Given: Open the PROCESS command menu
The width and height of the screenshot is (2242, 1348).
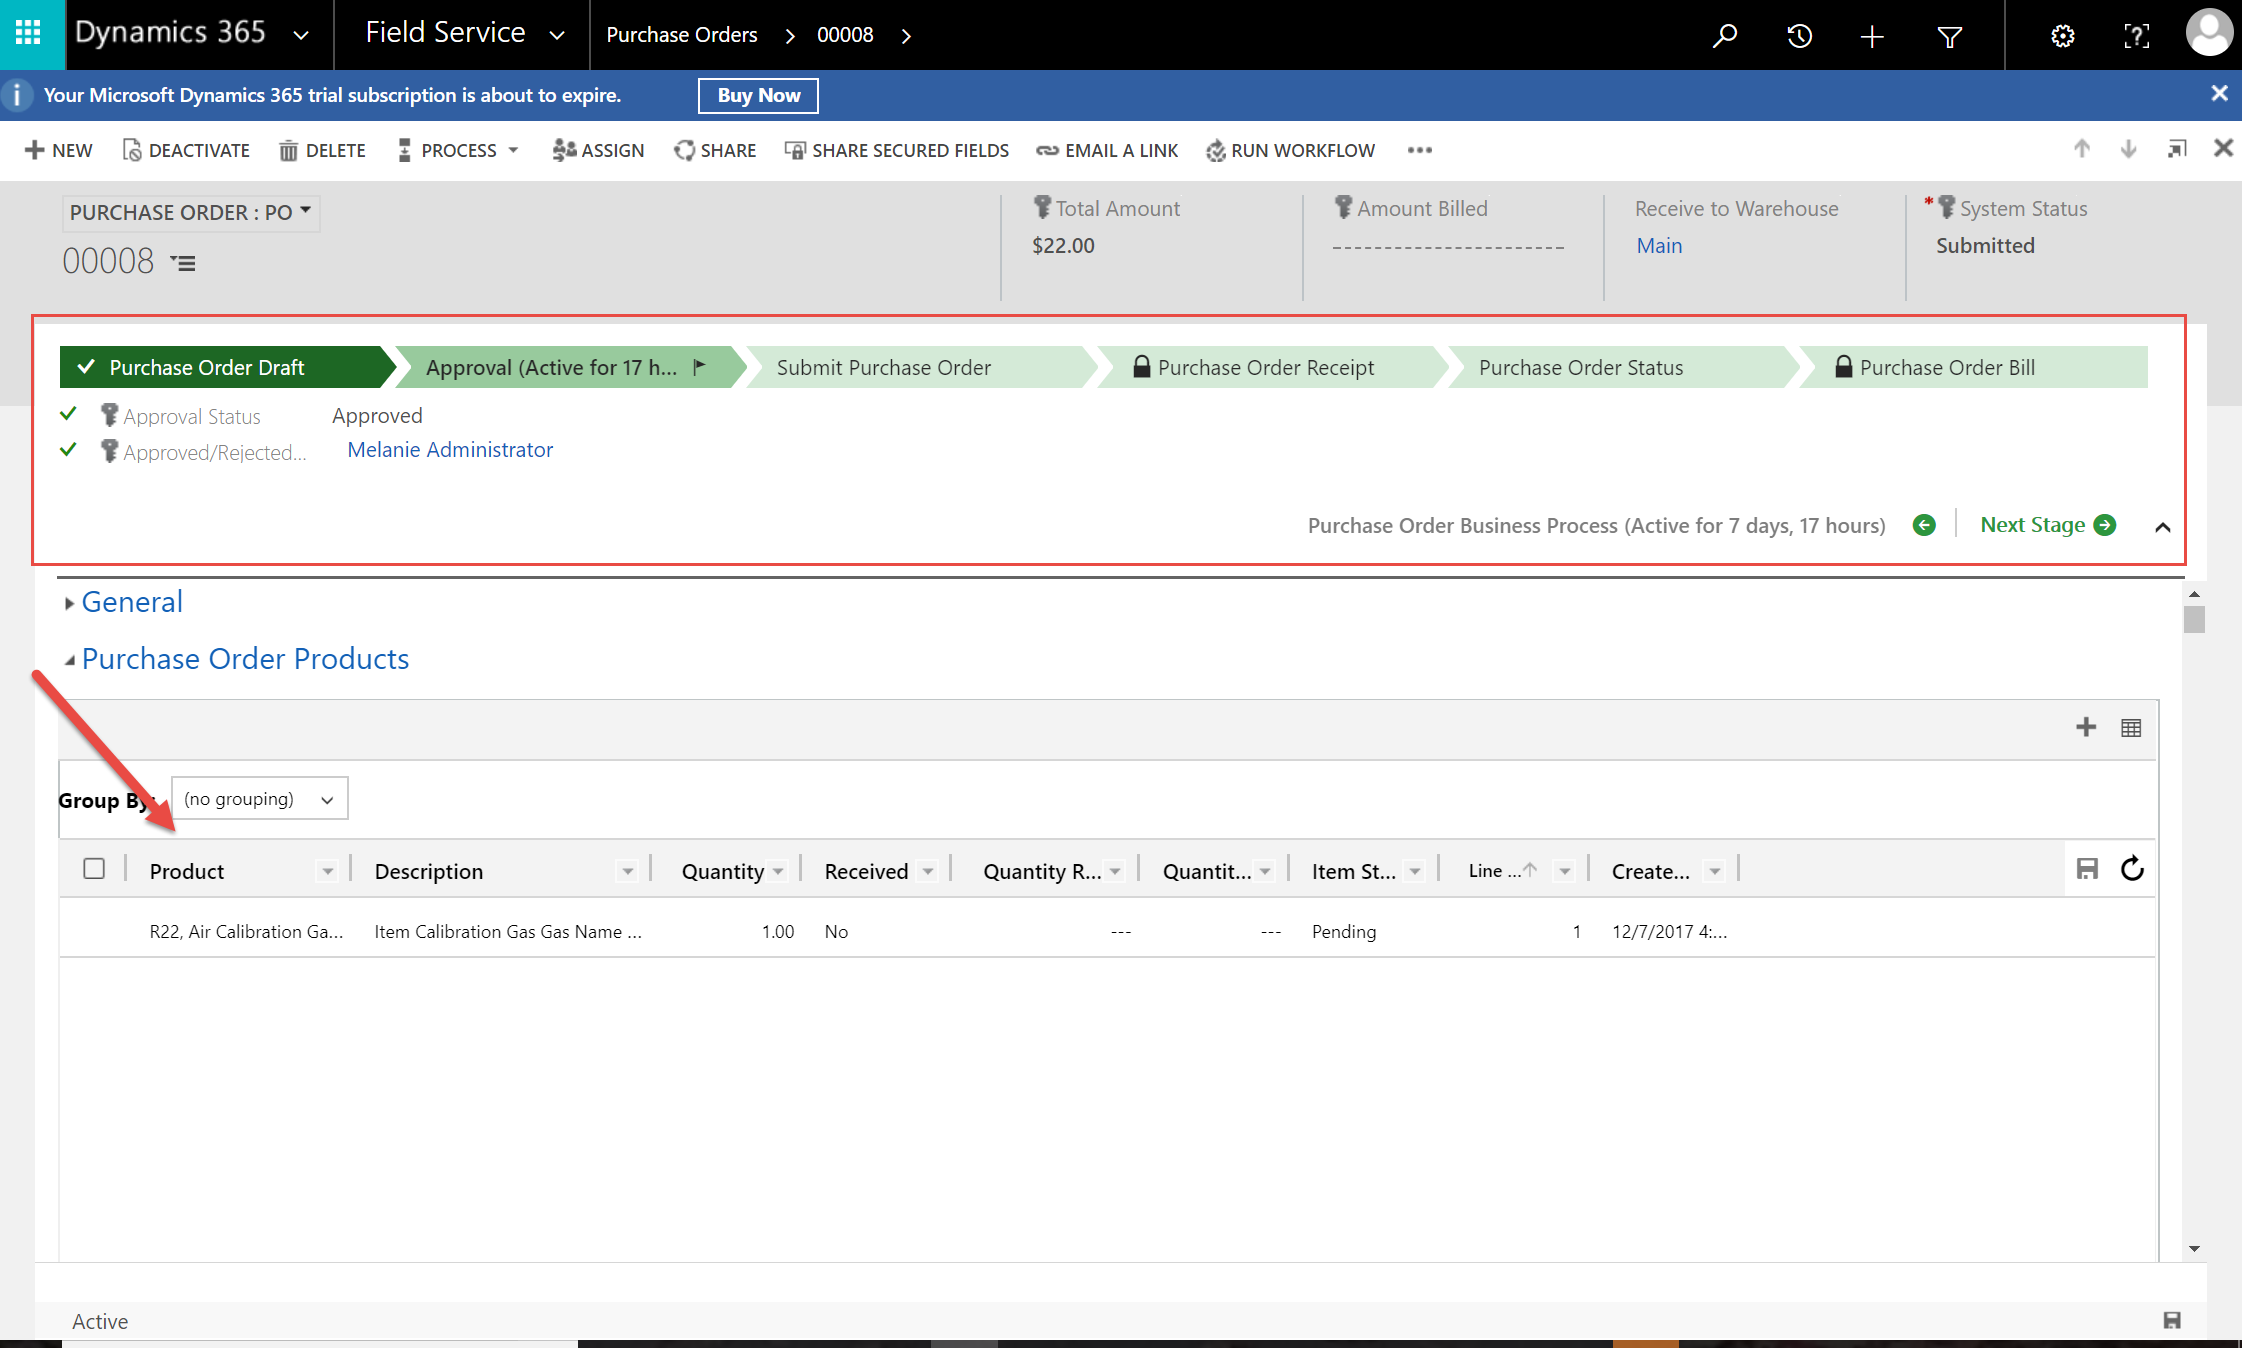Looking at the screenshot, I should 459,150.
